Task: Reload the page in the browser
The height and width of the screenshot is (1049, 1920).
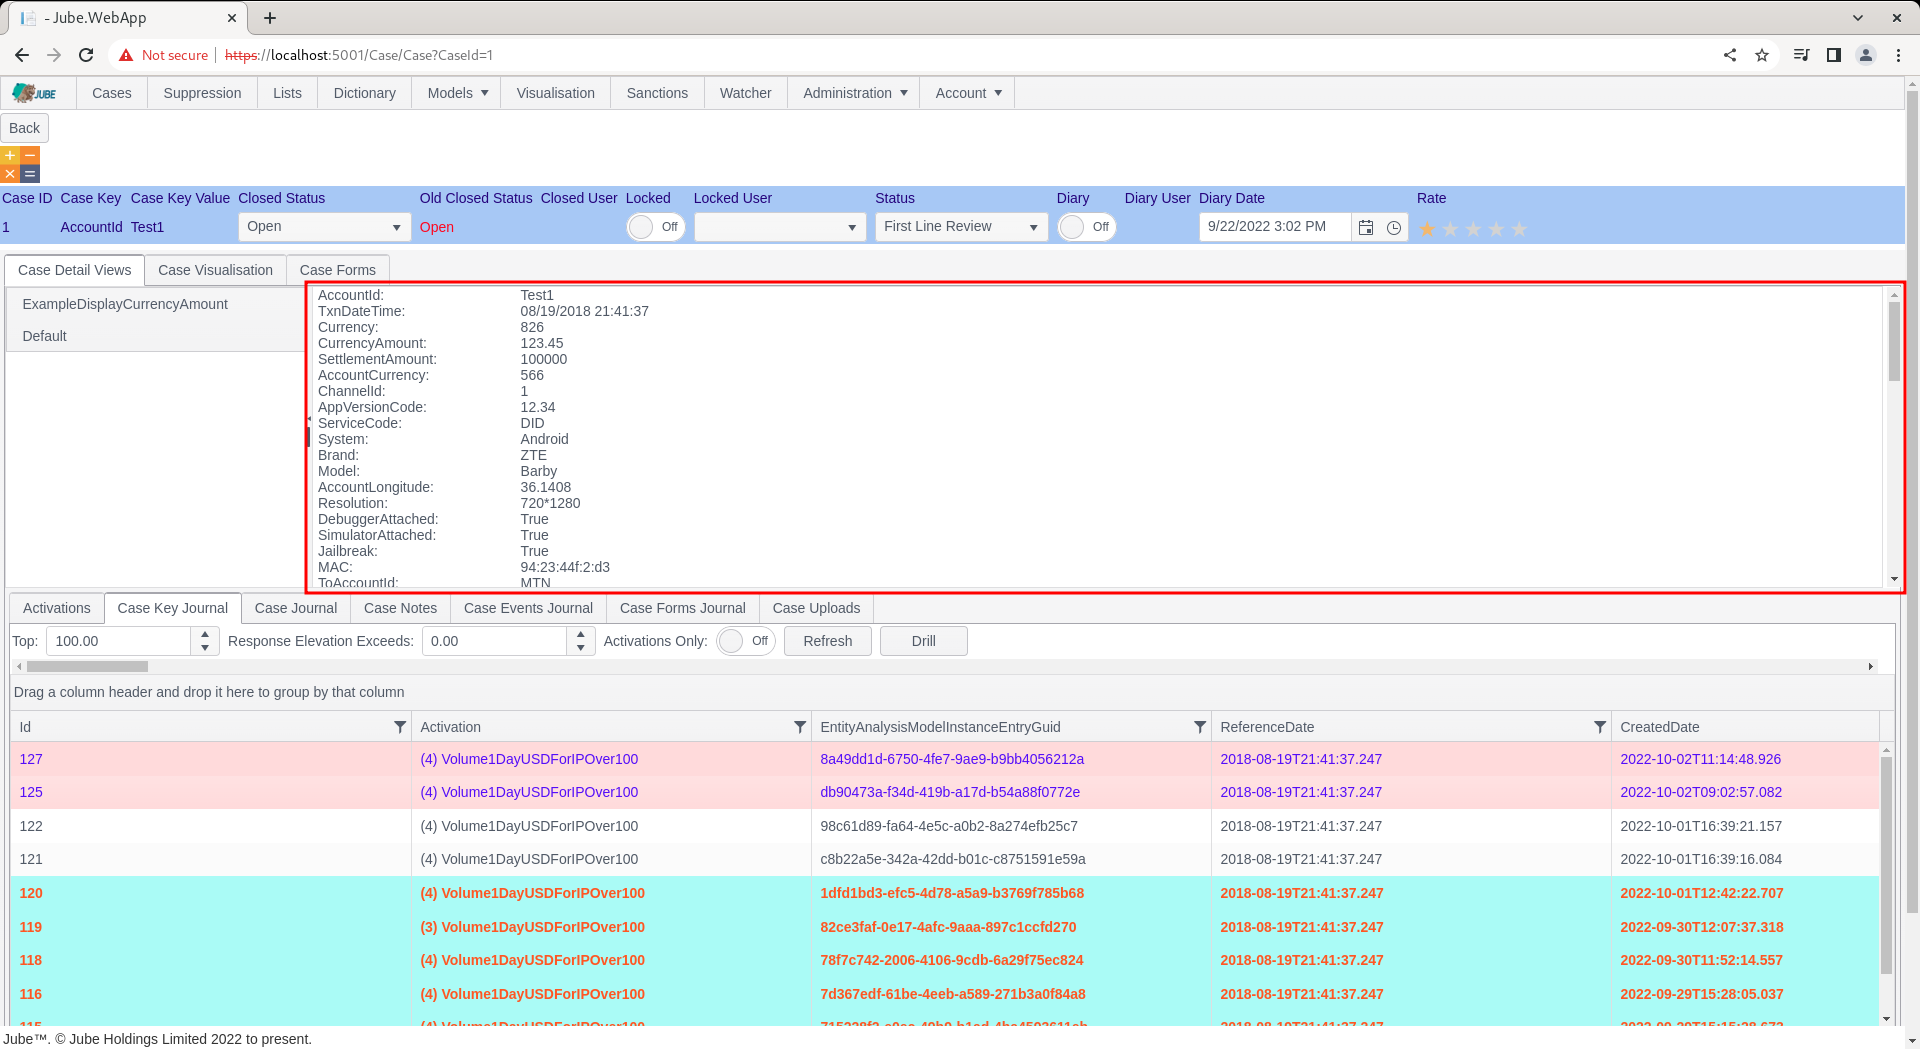Action: [x=86, y=55]
